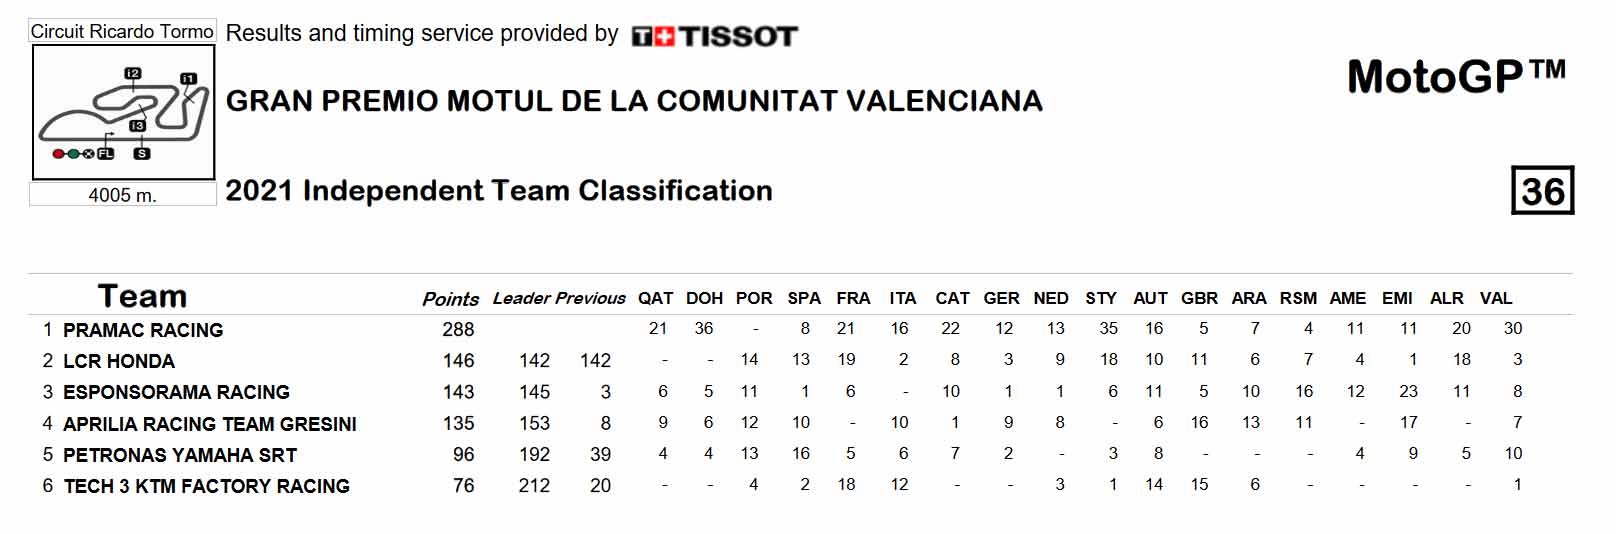Select the QAT column header
The width and height of the screenshot is (1616, 534).
(656, 298)
